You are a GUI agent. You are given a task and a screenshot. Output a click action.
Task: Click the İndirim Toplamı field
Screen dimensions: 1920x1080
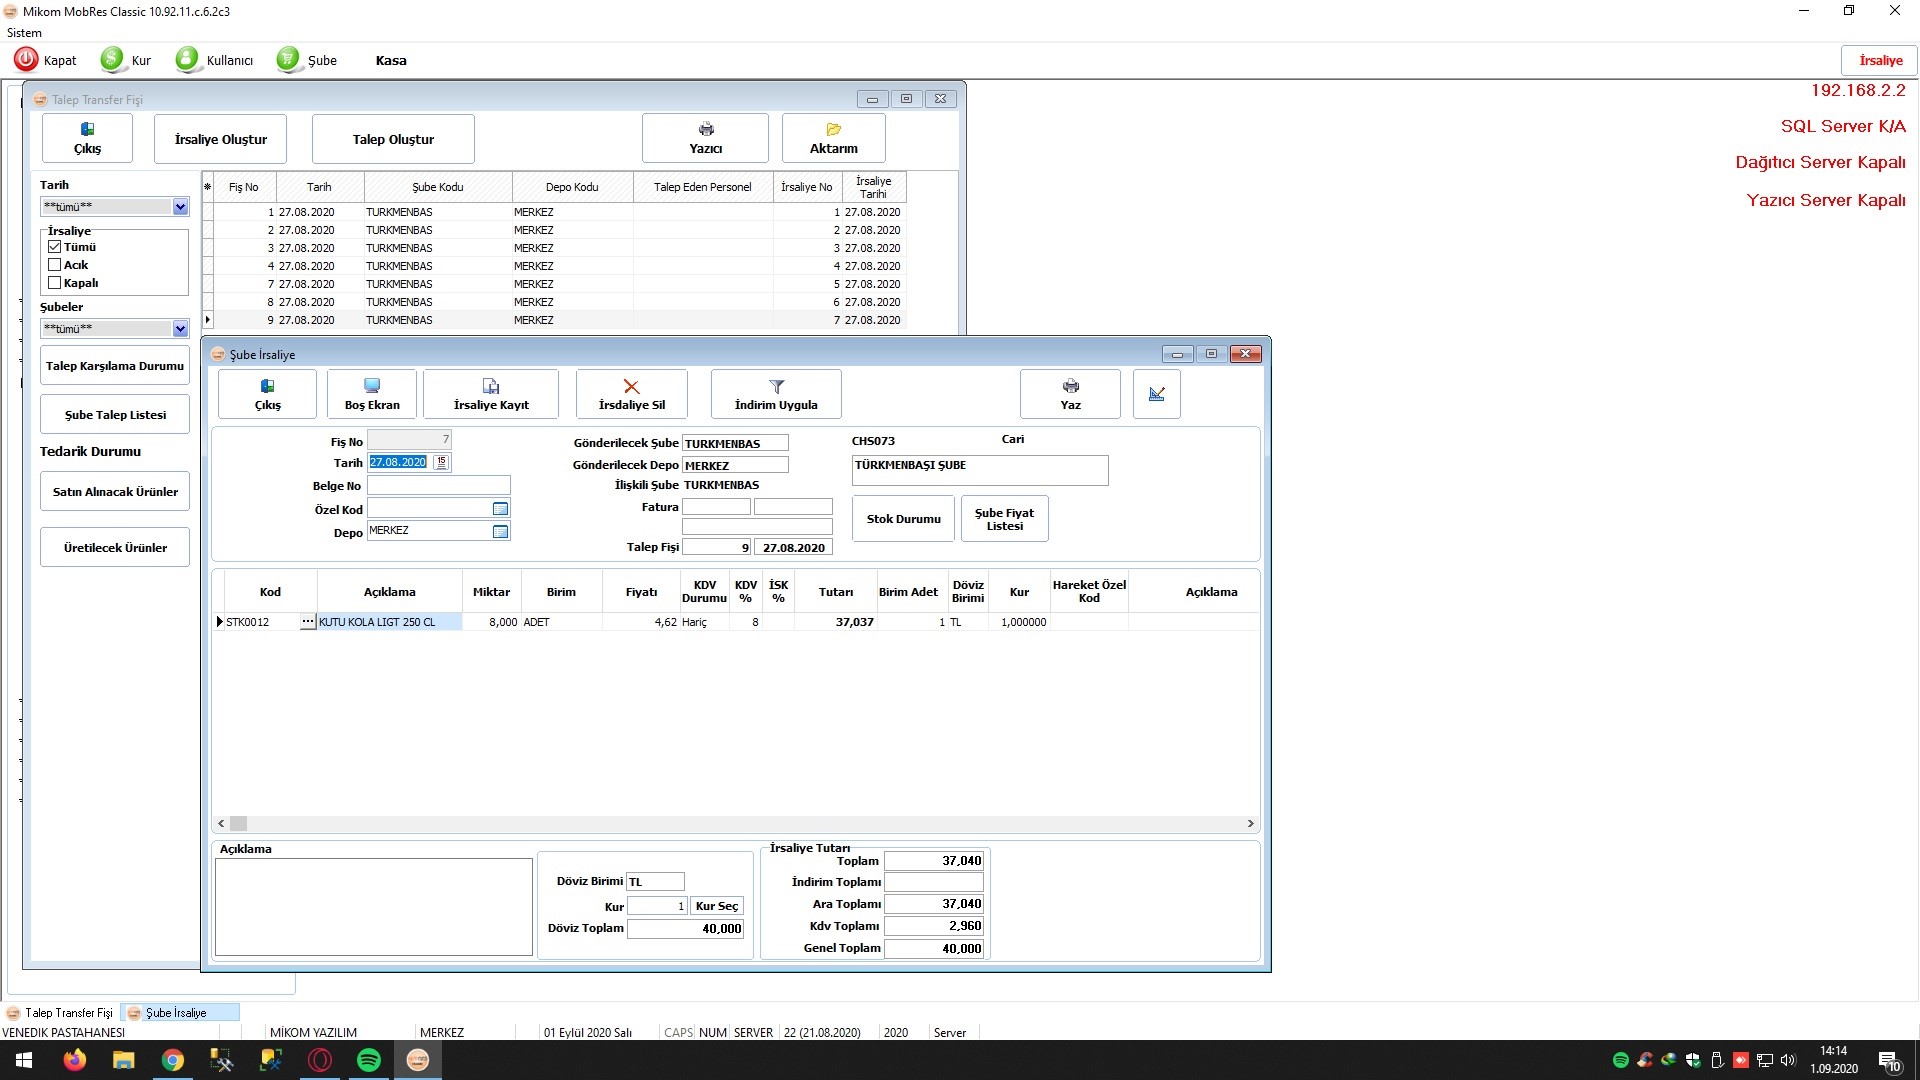[x=934, y=882]
